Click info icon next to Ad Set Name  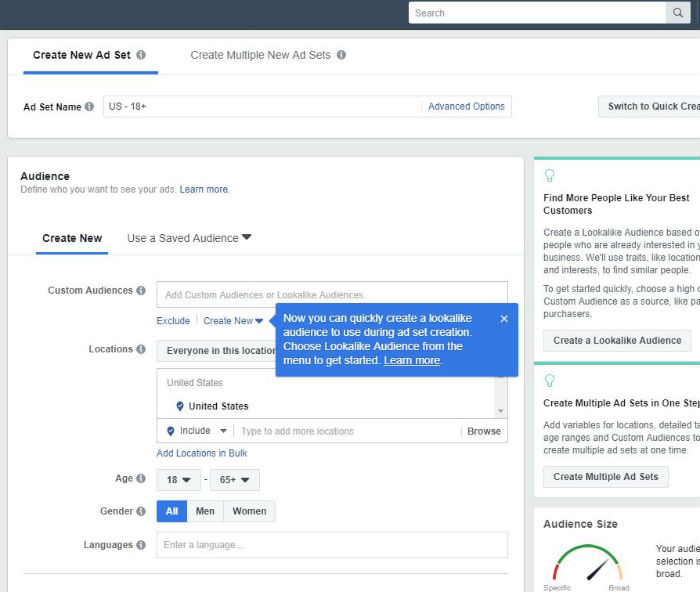pyautogui.click(x=89, y=107)
